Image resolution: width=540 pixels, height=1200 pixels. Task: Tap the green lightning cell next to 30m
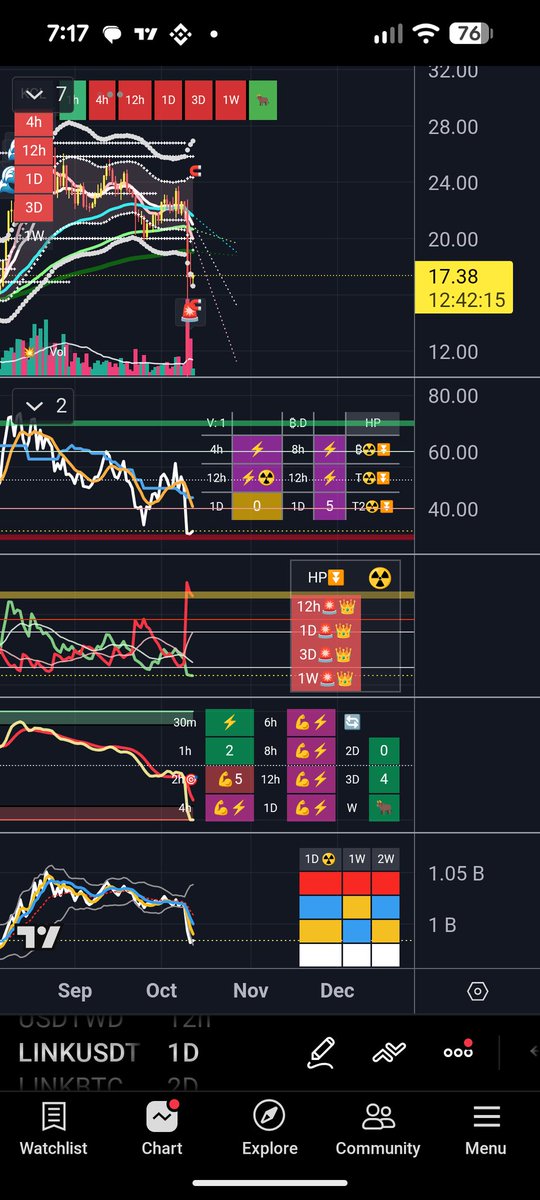point(230,722)
